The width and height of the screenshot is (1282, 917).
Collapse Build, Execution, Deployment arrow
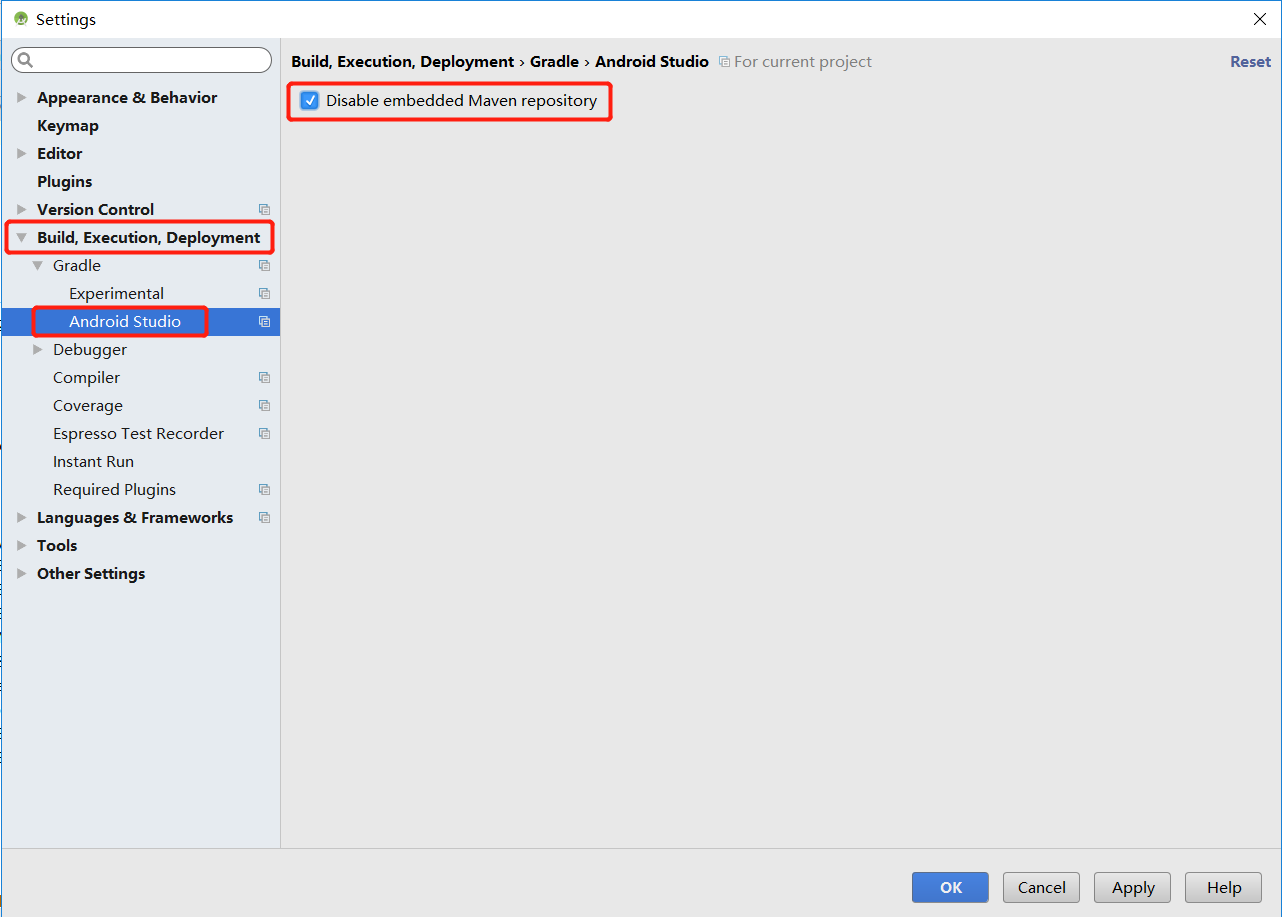[21, 238]
